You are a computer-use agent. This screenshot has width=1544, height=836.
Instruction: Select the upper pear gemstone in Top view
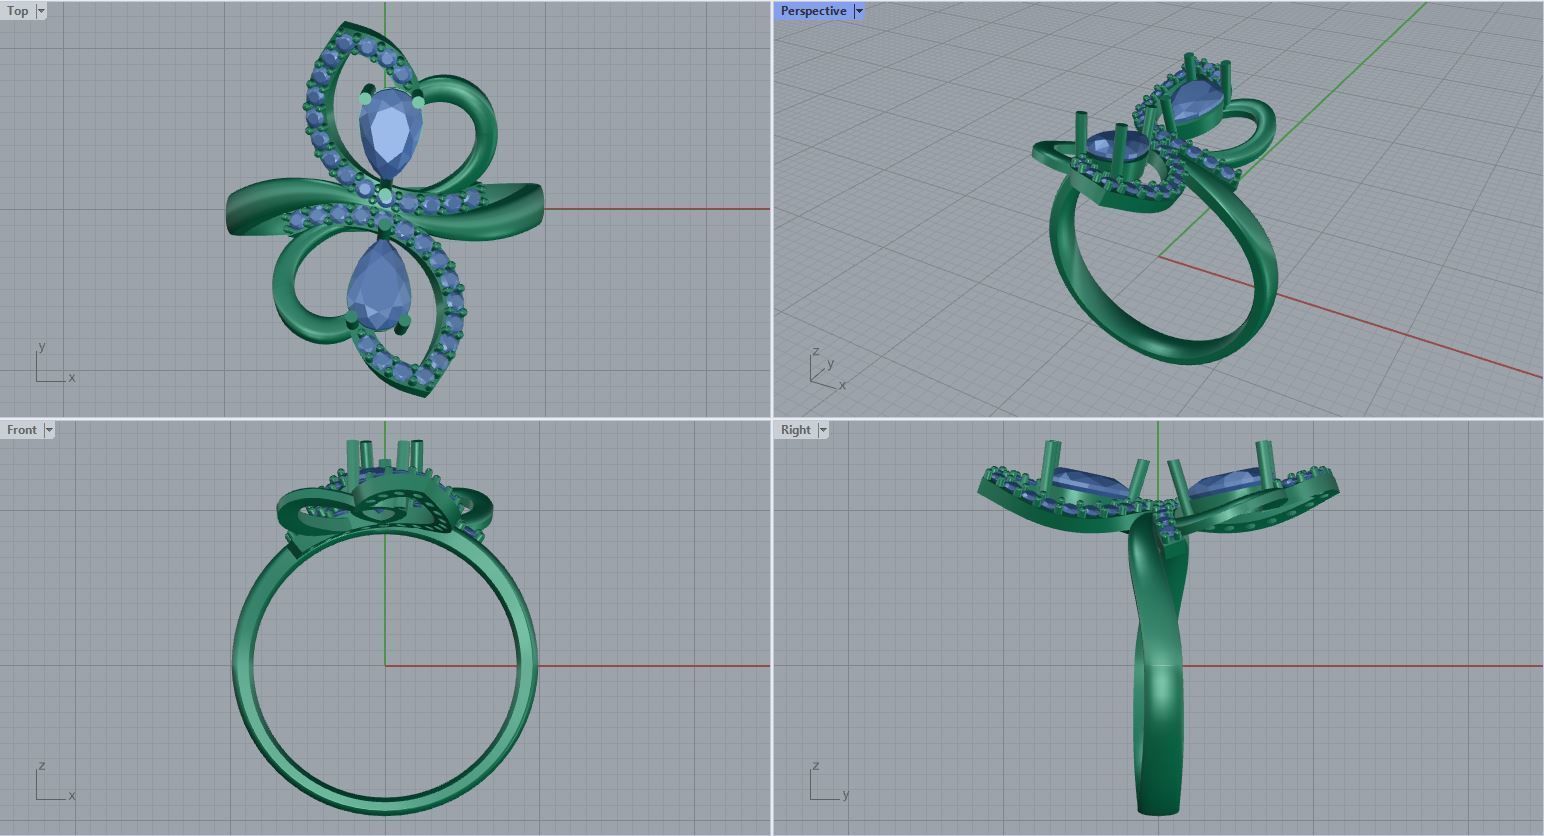click(x=390, y=132)
